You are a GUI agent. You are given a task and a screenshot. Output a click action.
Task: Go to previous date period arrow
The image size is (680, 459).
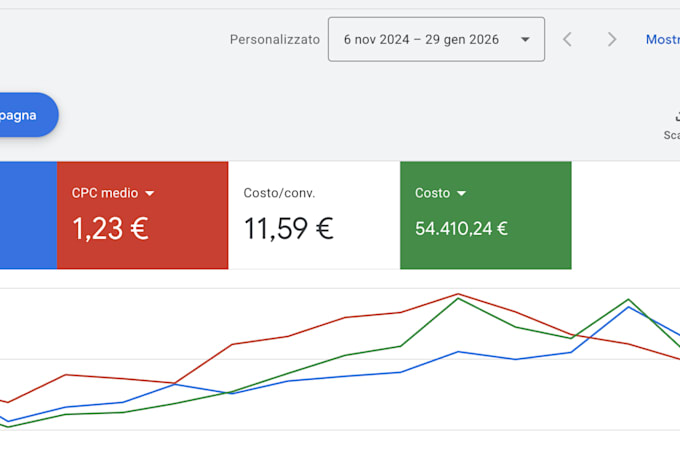coord(567,39)
